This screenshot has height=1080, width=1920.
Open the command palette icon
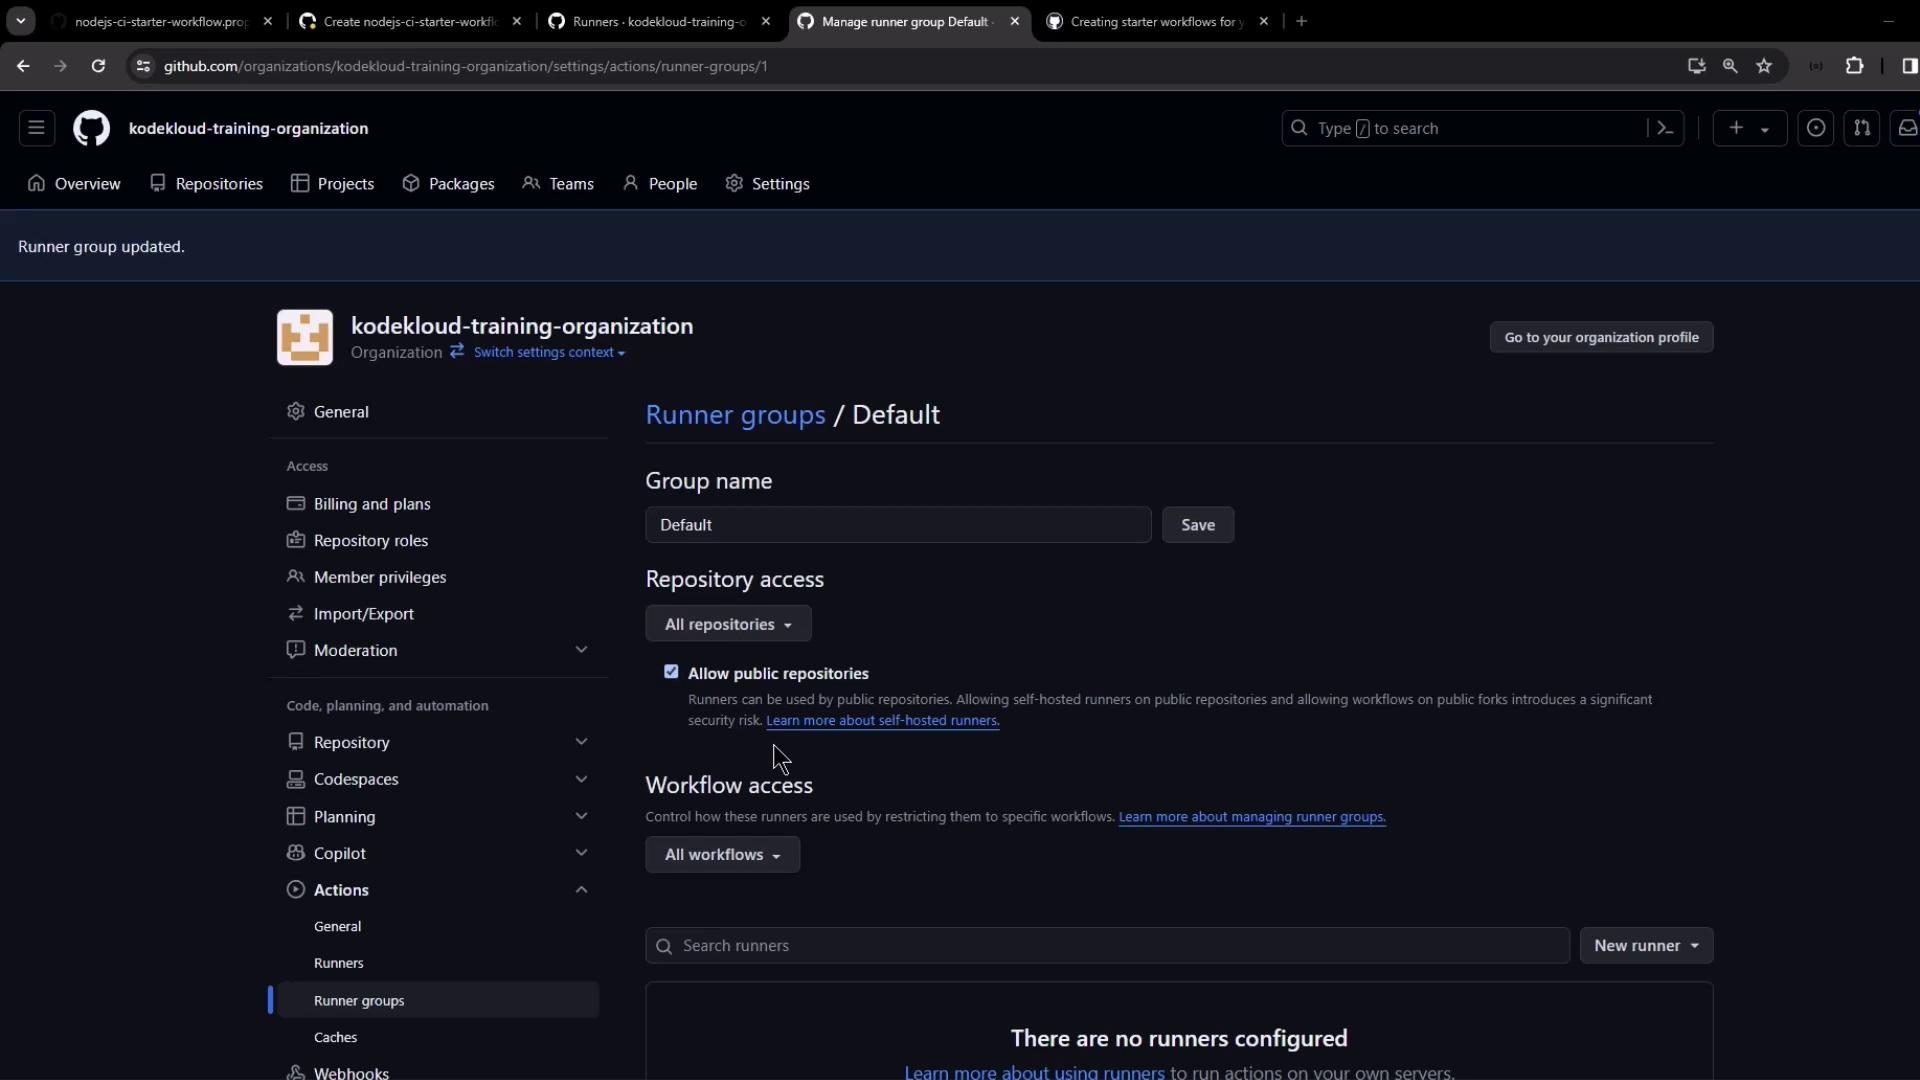(x=1665, y=128)
